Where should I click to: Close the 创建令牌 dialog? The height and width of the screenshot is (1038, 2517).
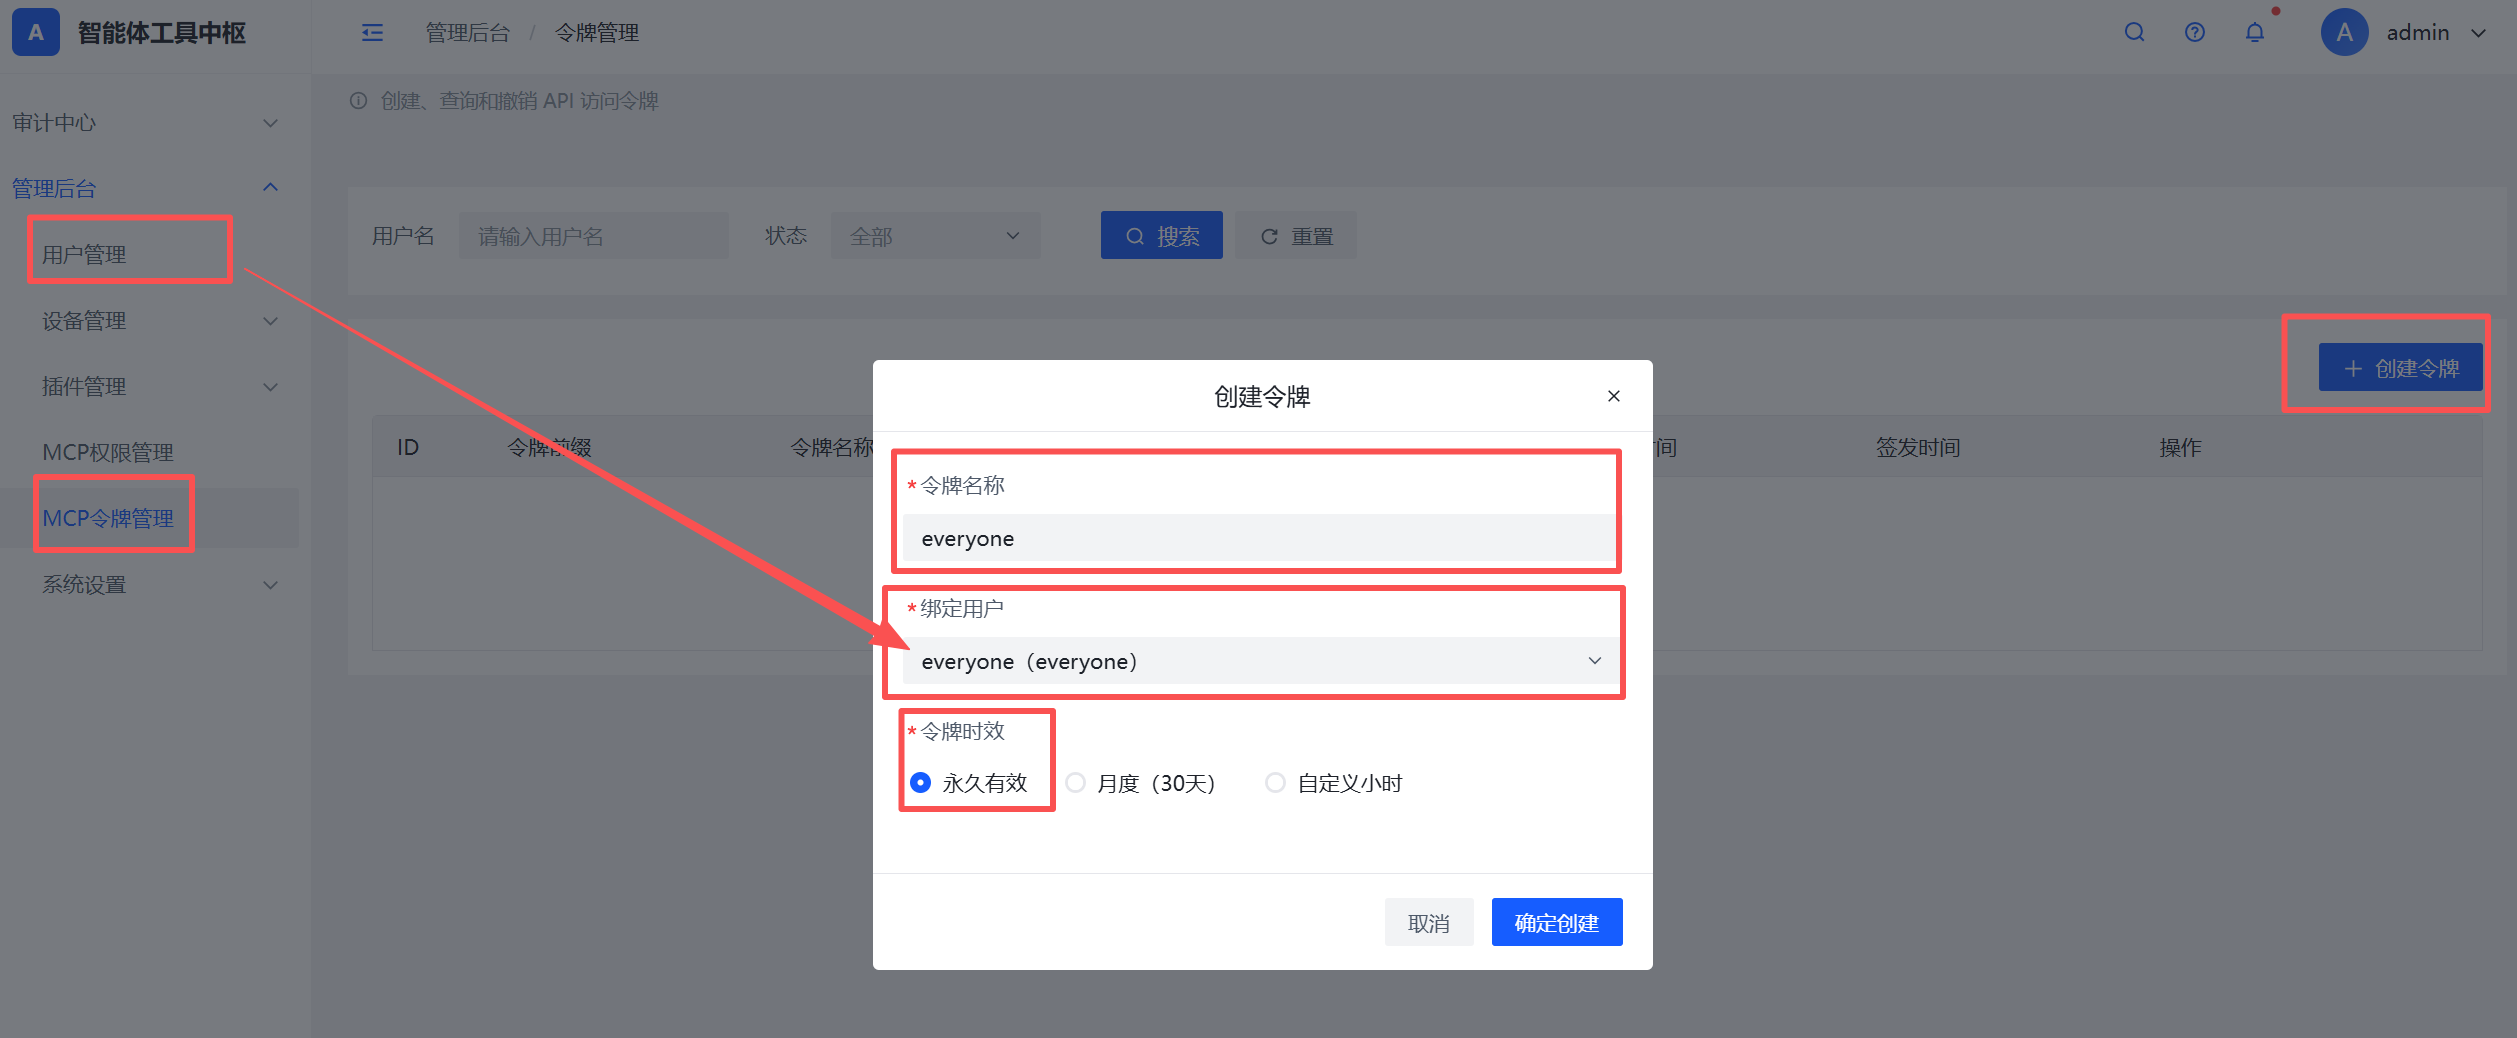pyautogui.click(x=1613, y=396)
